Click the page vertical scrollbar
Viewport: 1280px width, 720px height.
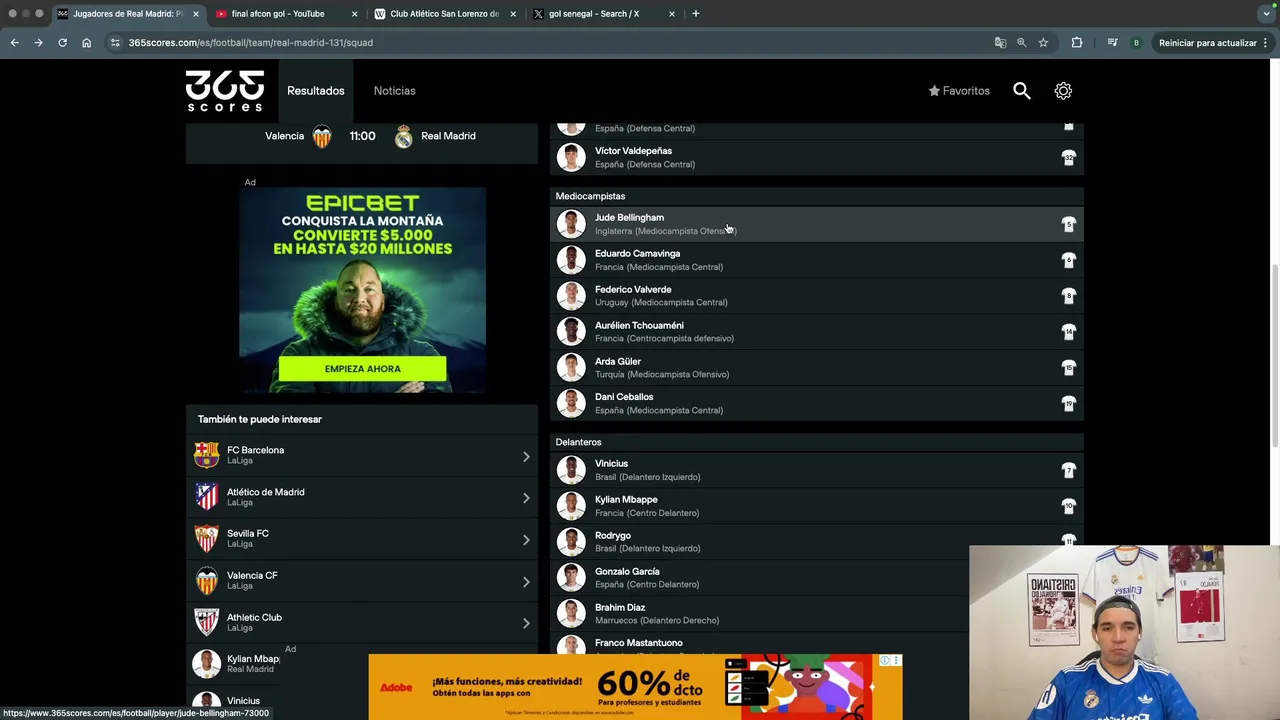coord(1275,358)
